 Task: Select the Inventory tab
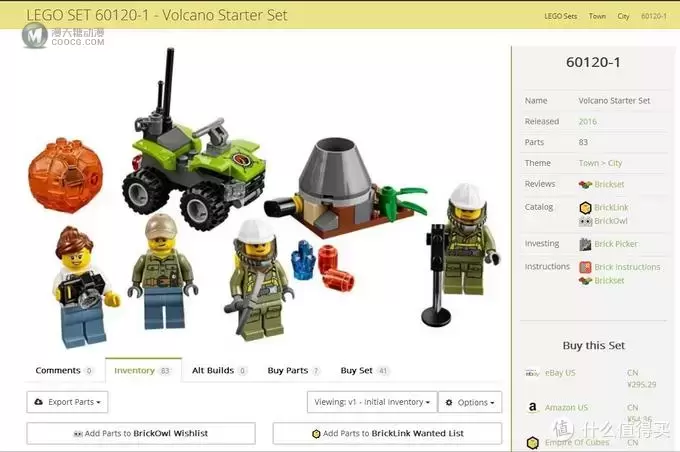point(143,371)
